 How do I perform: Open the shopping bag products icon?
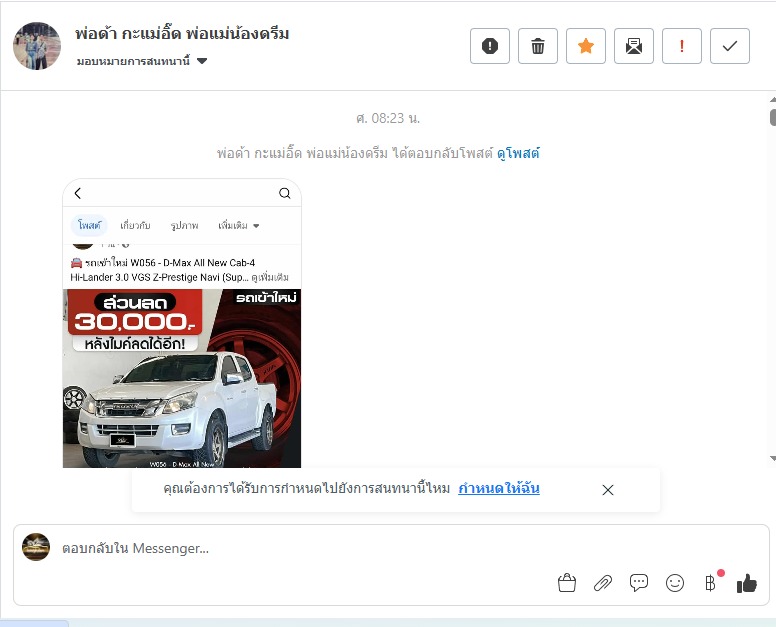(x=567, y=583)
